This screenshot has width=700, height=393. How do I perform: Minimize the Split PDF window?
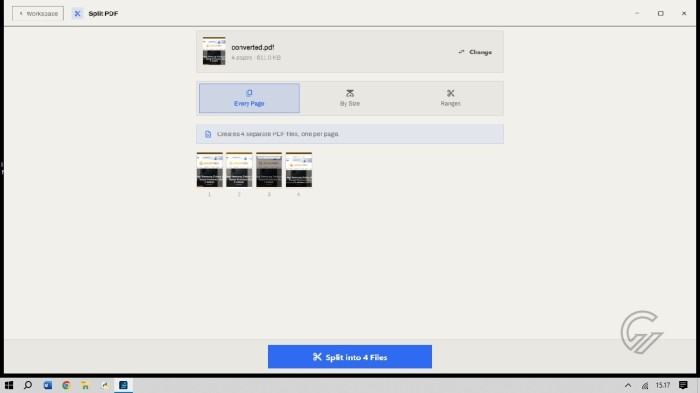[637, 13]
